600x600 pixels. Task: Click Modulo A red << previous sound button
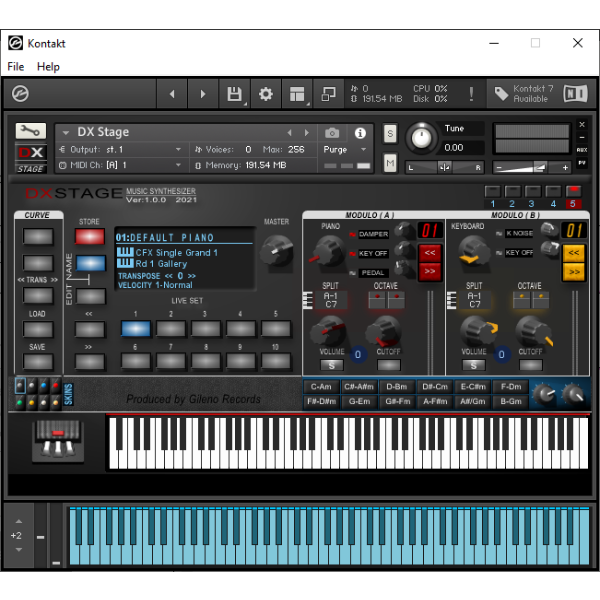tap(430, 253)
